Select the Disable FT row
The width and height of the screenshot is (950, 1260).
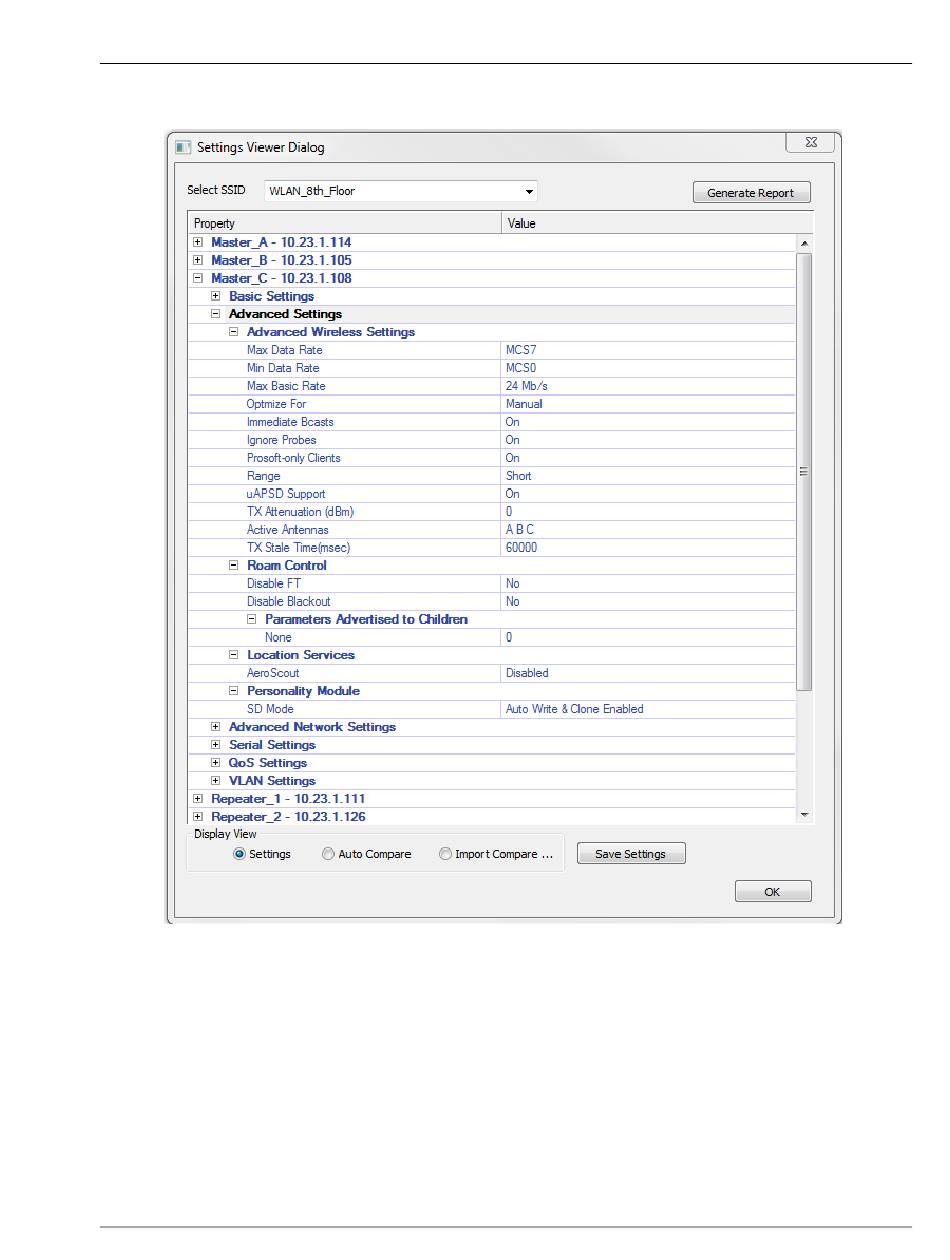coord(492,583)
